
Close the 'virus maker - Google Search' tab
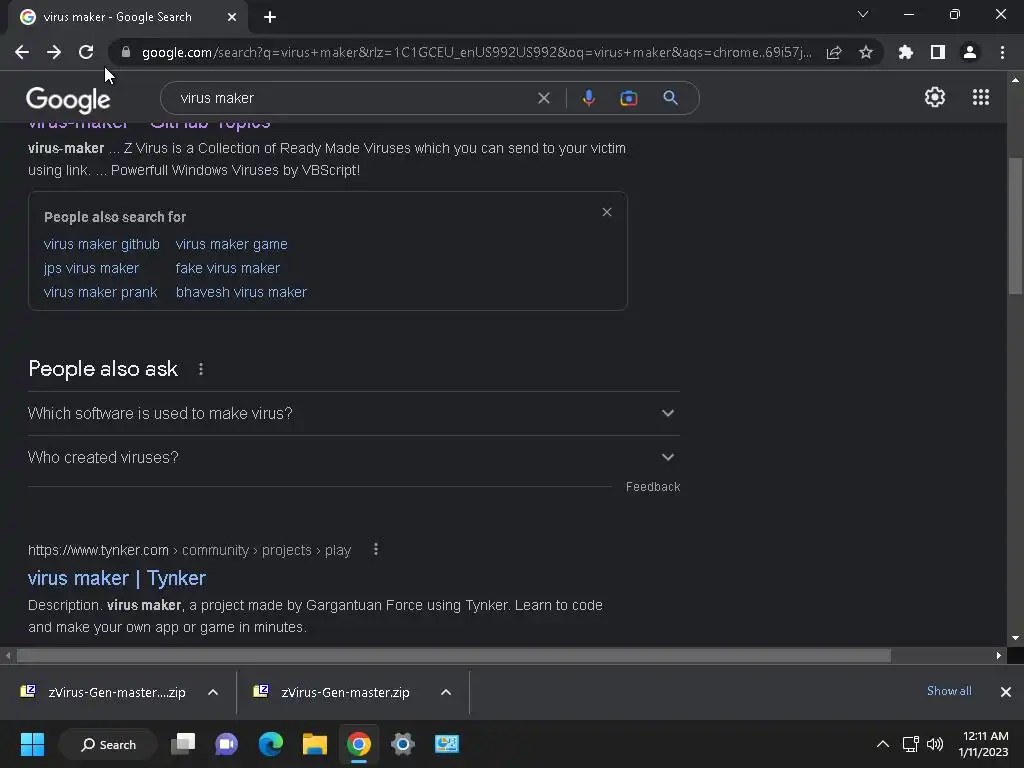tap(232, 17)
